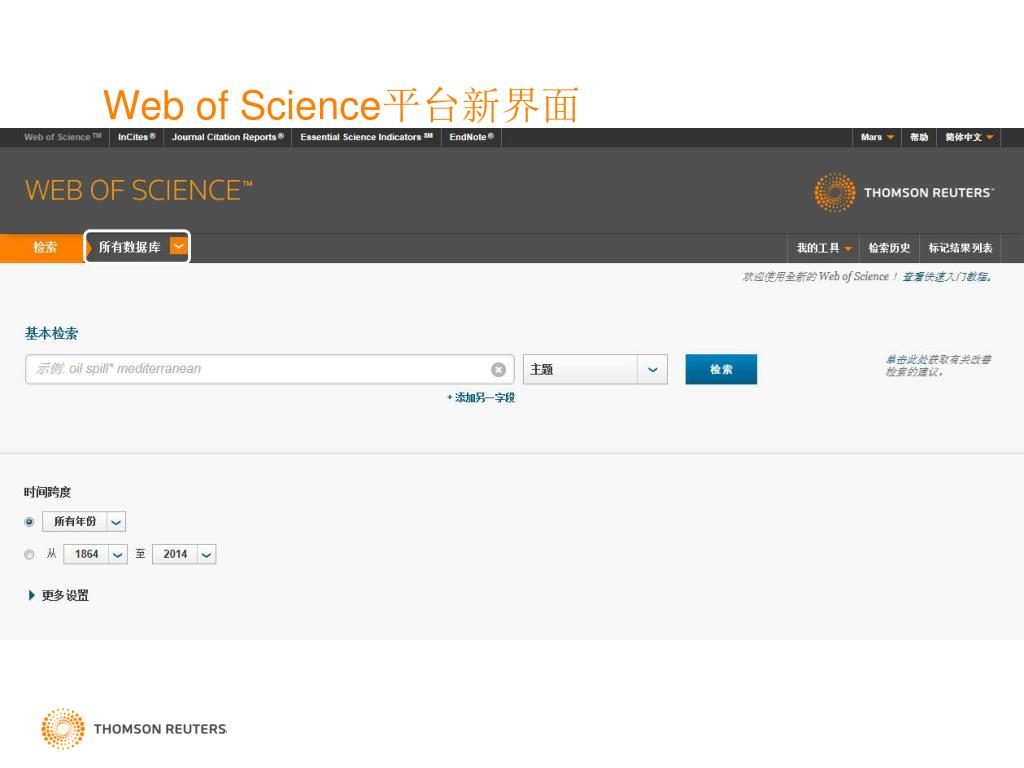Click the Thomson Reuters logo in header
This screenshot has width=1024, height=768.
904,193
